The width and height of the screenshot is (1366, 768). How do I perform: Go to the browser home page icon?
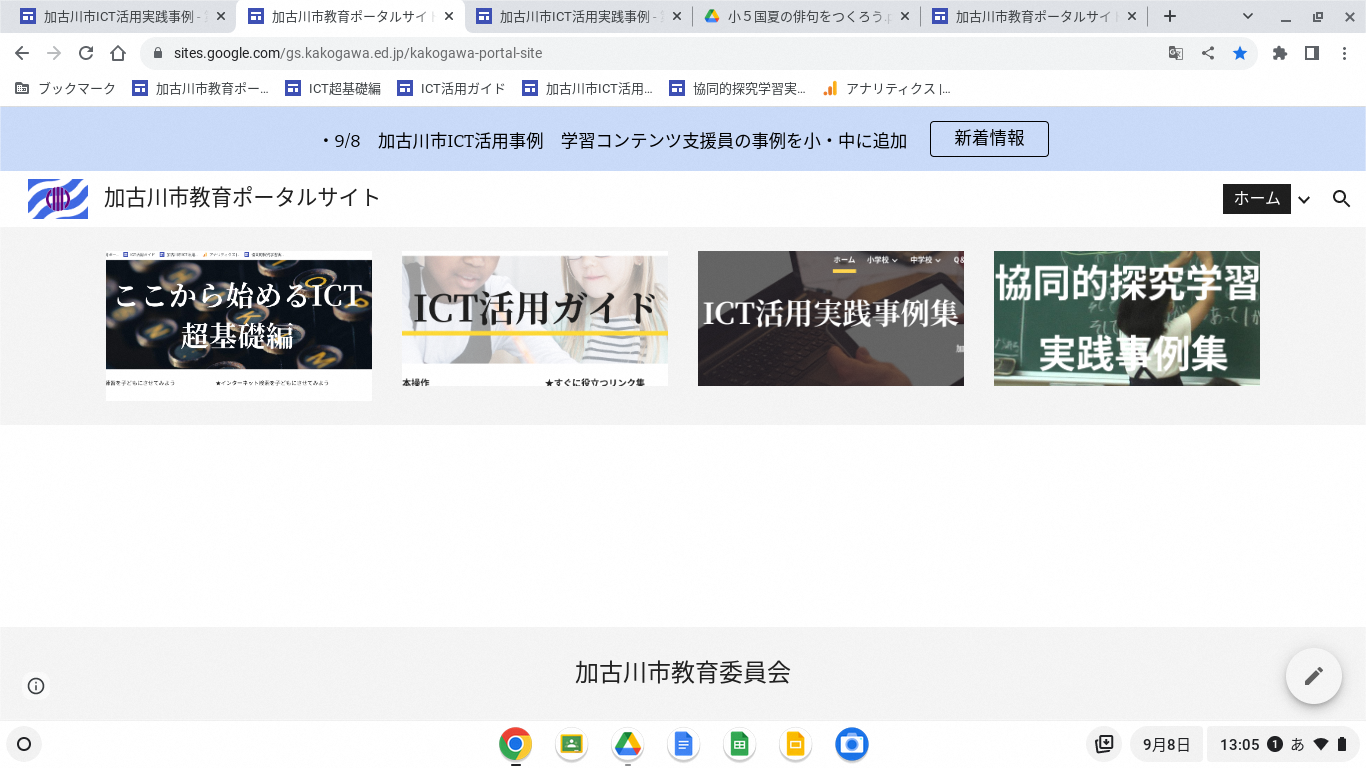coord(118,53)
